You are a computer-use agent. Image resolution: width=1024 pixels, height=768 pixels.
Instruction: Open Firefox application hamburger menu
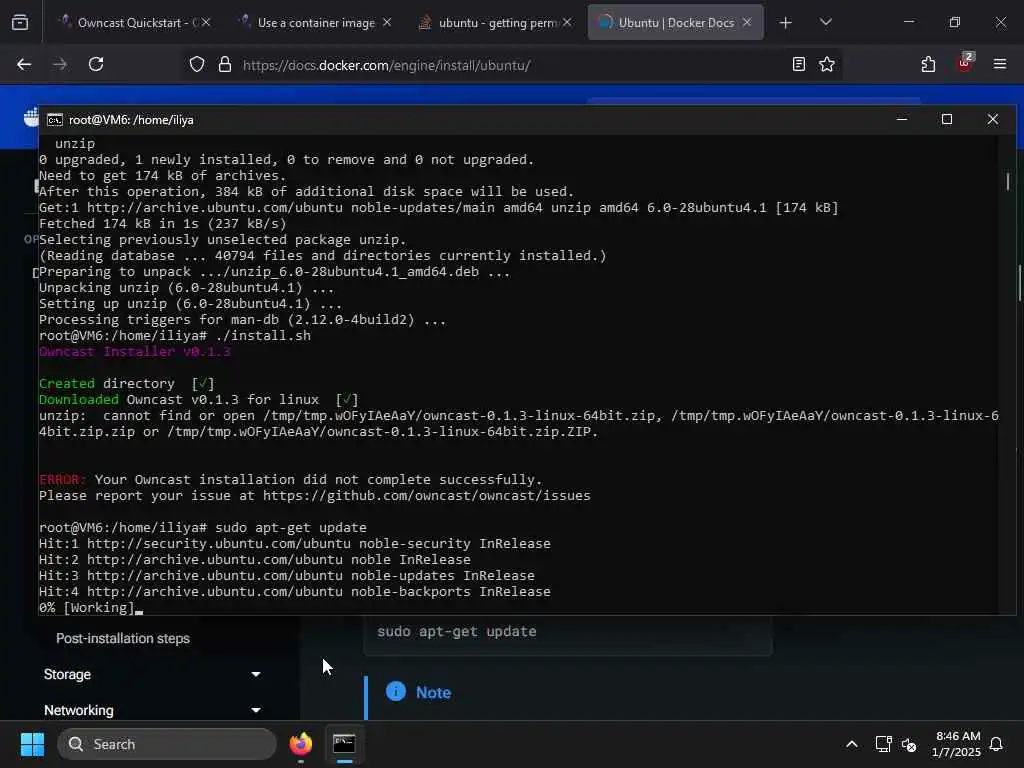1000,64
